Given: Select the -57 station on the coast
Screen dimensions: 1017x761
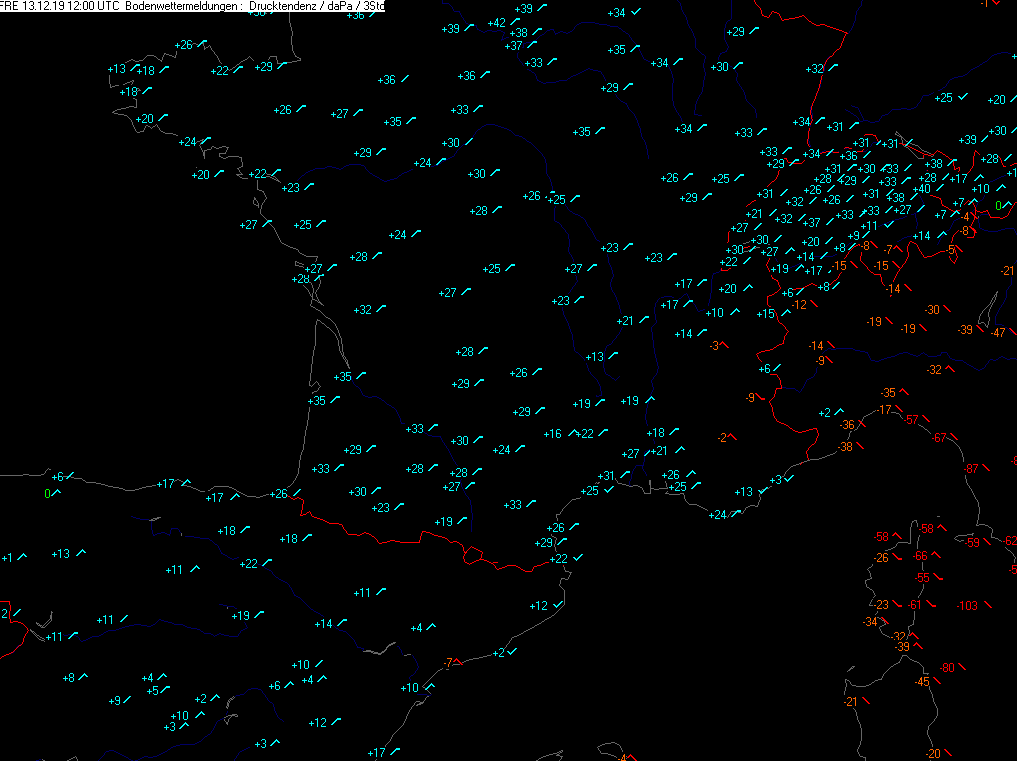Looking at the screenshot, I should pyautogui.click(x=911, y=419).
